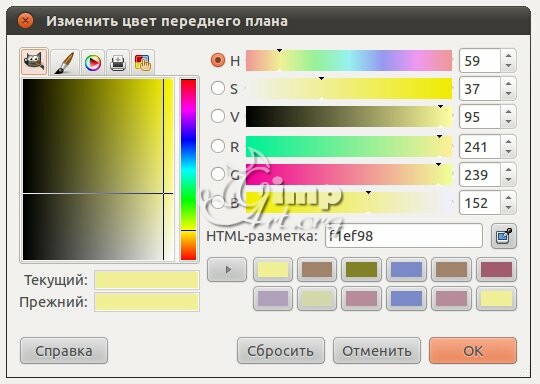Open the Palette selector tab
The image size is (540, 384).
(x=143, y=63)
